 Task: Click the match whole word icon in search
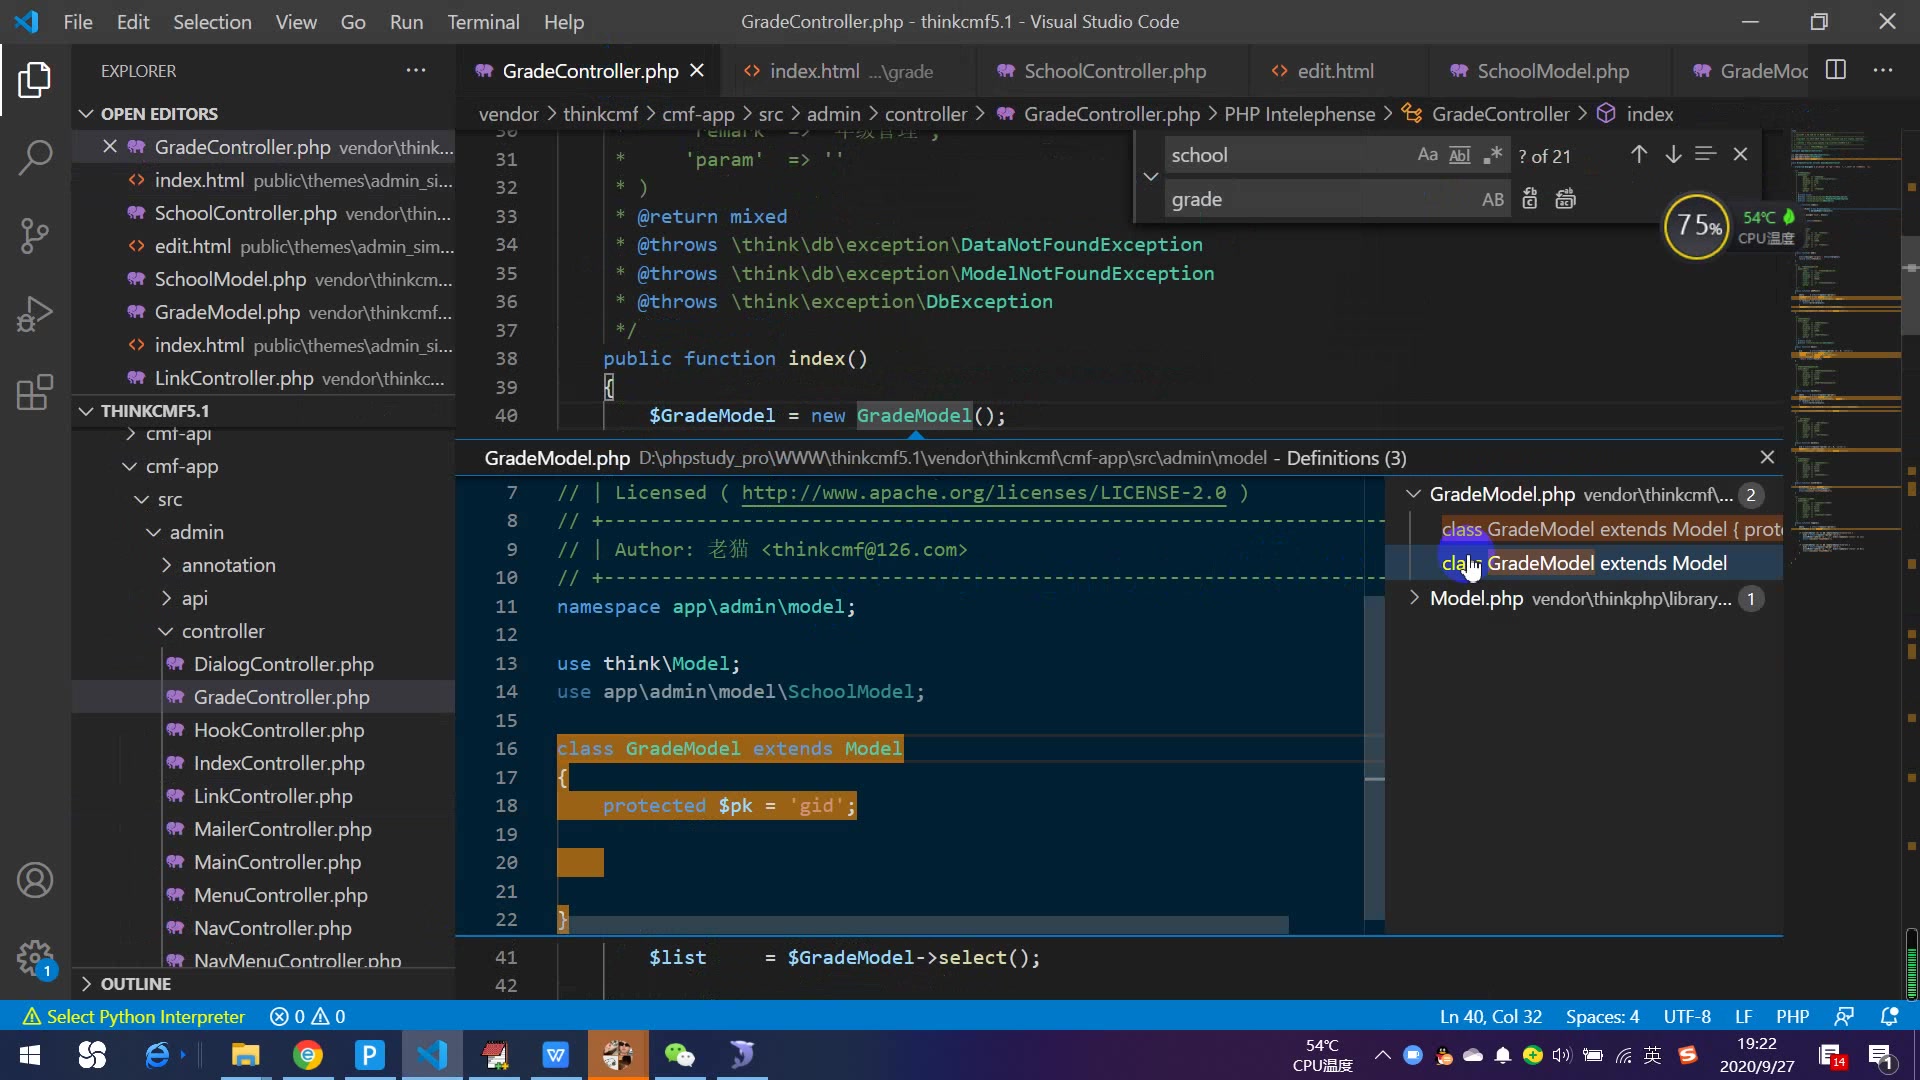[x=1460, y=156]
